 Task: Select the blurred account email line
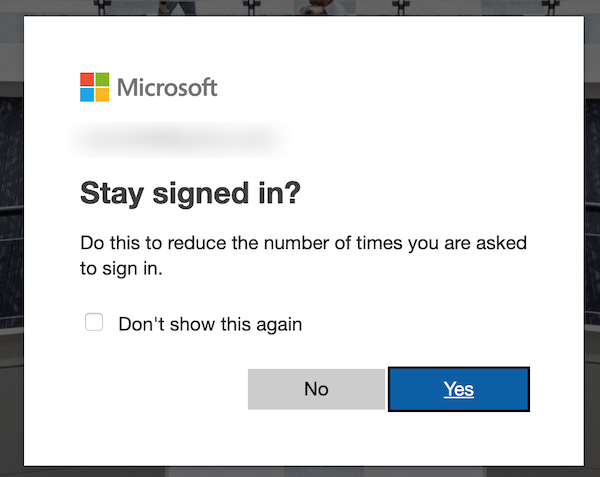(177, 140)
